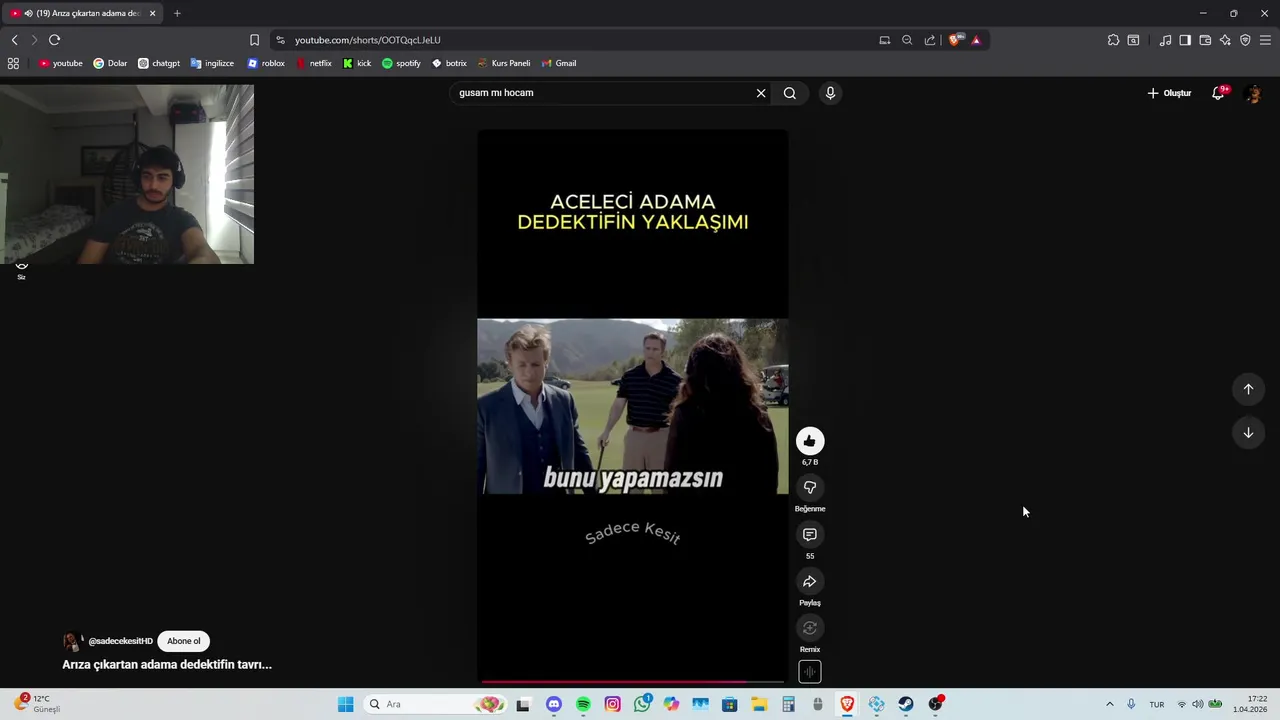This screenshot has width=1280, height=720.
Task: Open the youtube bookmark
Action: coord(61,63)
